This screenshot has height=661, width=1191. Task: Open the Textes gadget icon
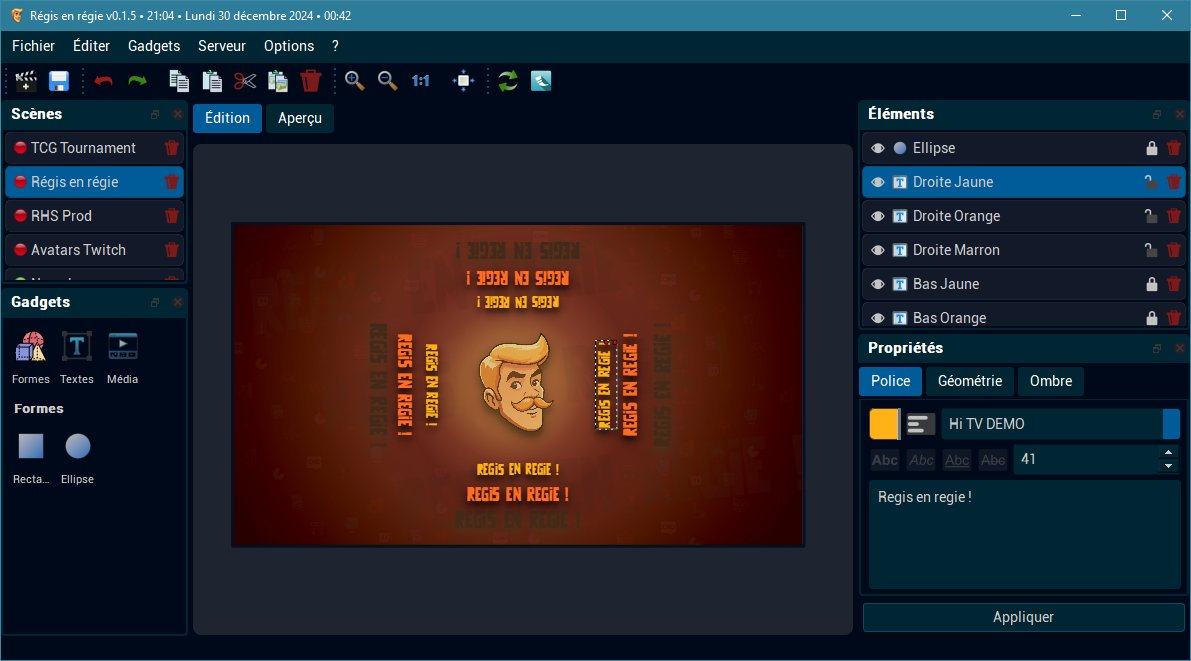click(x=77, y=347)
